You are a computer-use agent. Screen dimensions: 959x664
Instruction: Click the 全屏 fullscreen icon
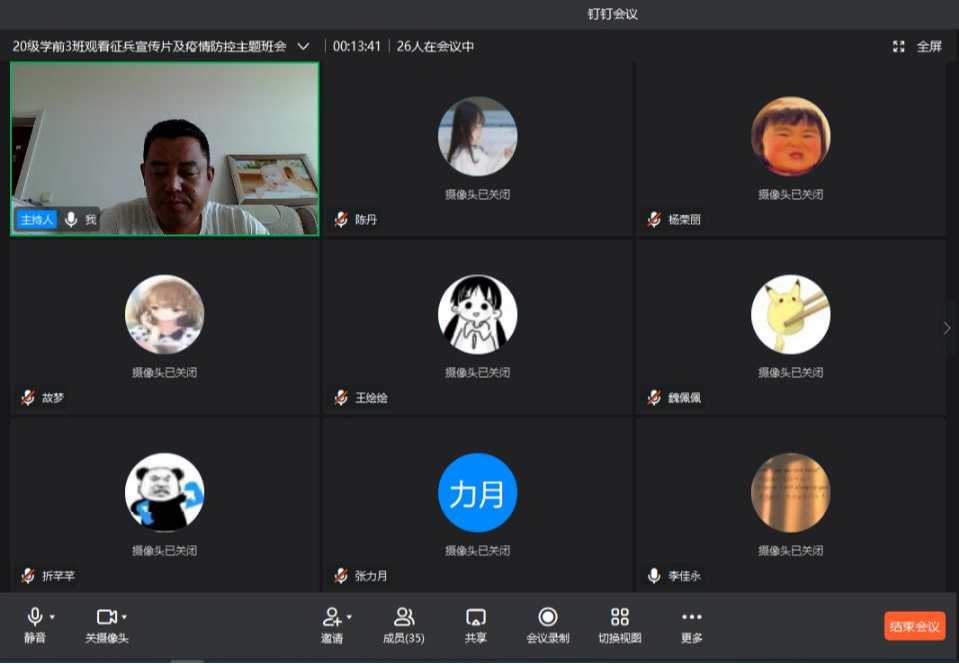coord(899,46)
